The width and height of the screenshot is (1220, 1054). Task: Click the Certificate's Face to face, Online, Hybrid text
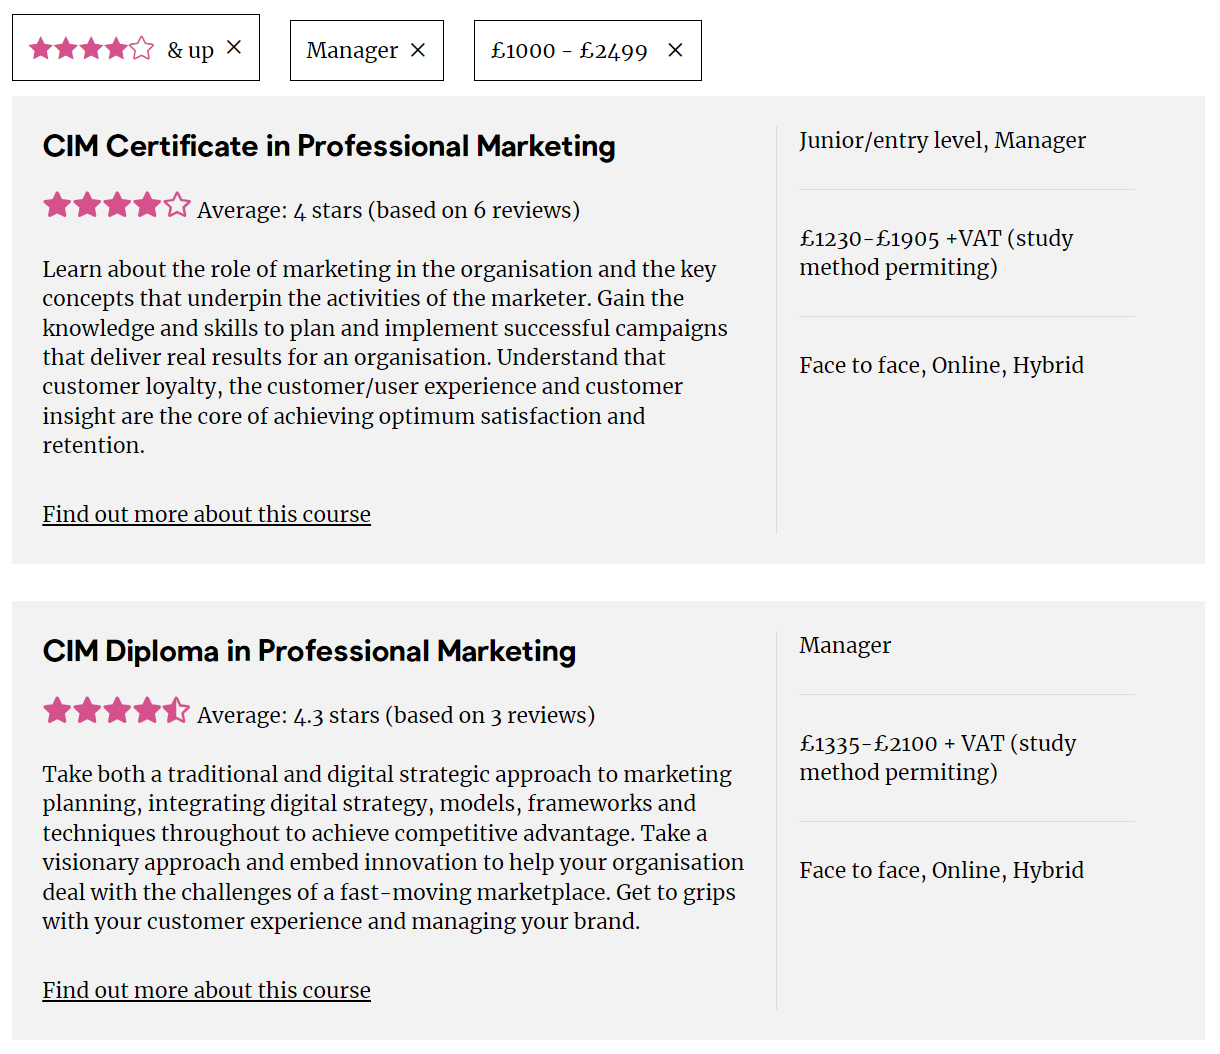coord(941,365)
